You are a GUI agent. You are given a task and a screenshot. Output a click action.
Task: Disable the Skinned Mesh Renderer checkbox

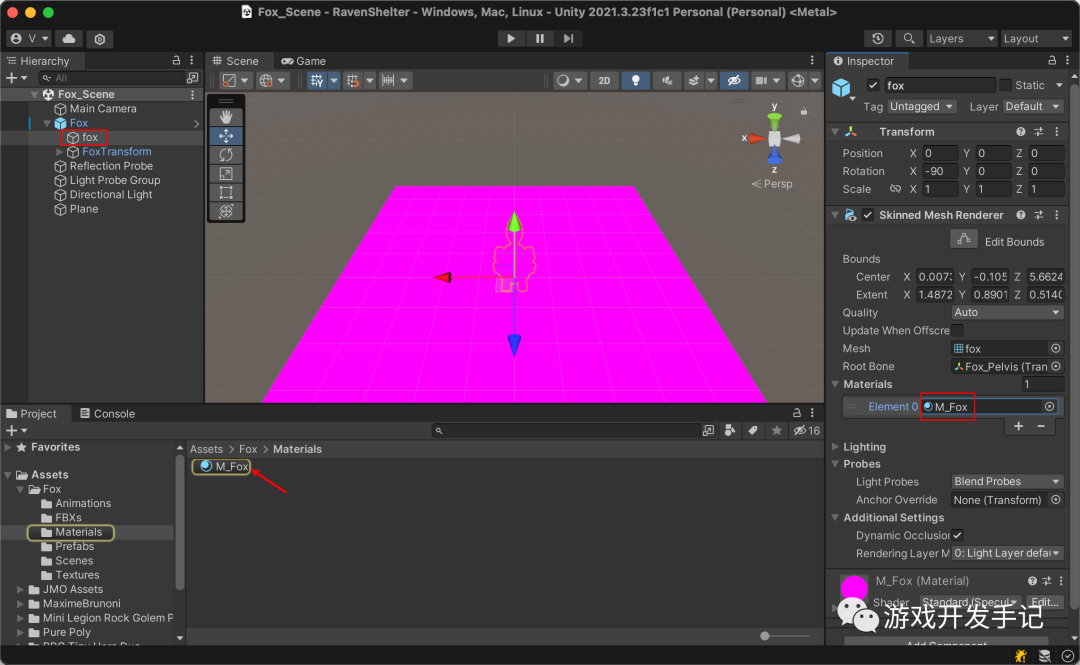(x=868, y=215)
